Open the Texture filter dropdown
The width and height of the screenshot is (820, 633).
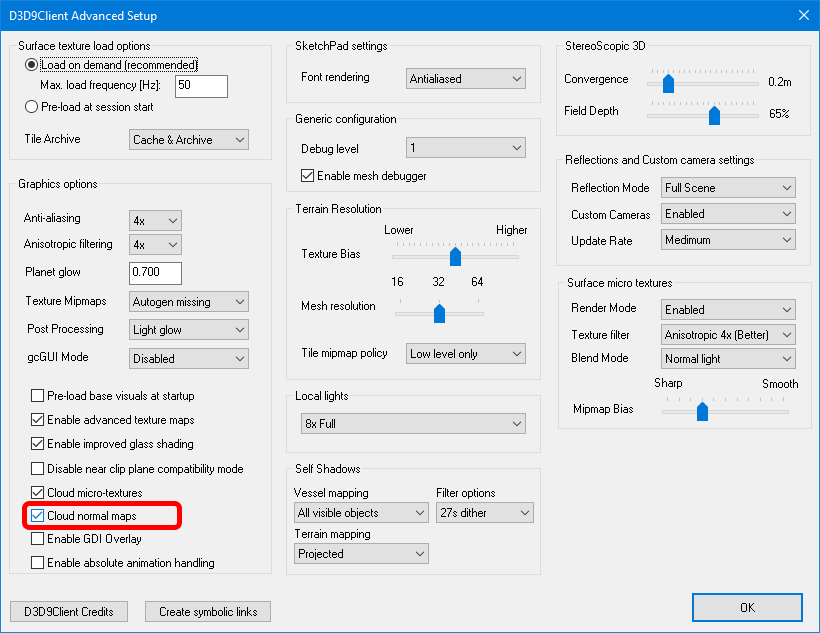click(x=728, y=335)
